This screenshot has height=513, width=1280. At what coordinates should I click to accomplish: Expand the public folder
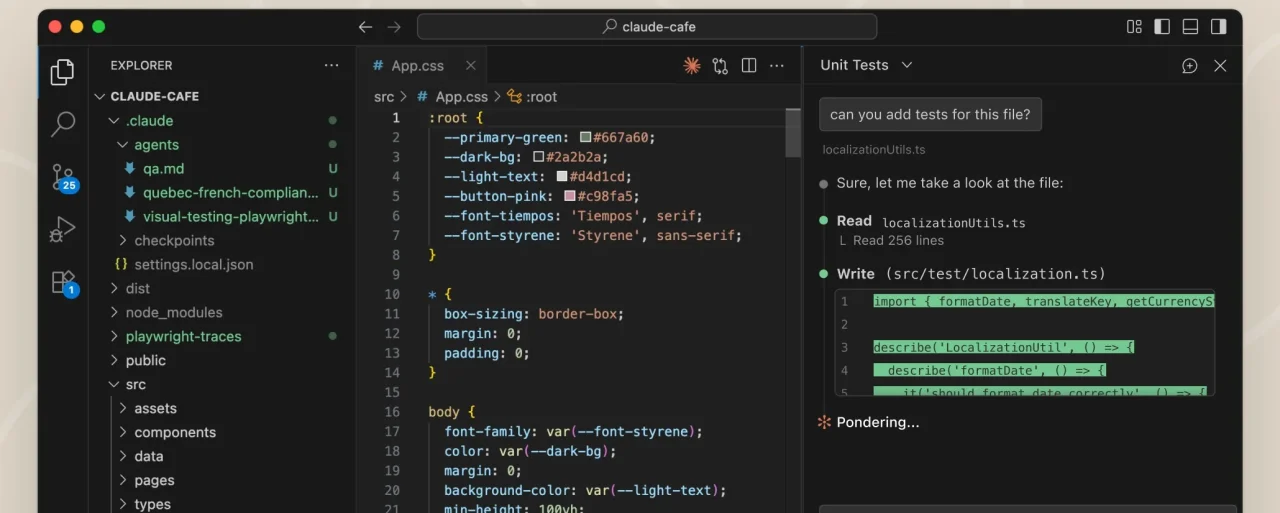tap(114, 361)
